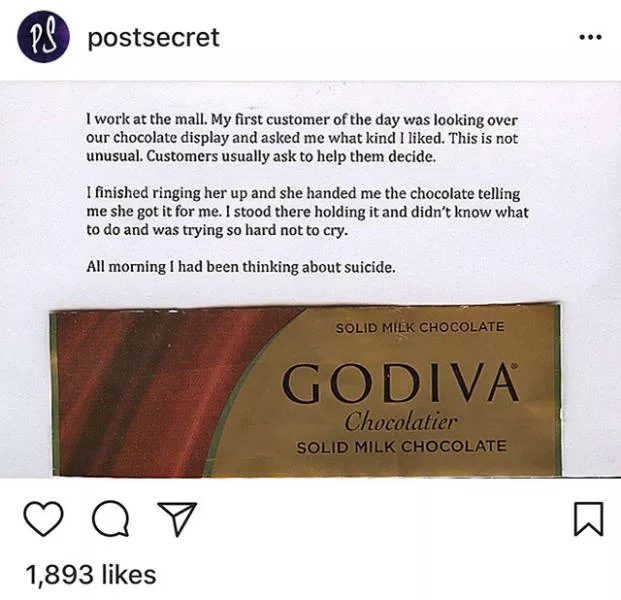Image resolution: width=621 pixels, height=600 pixels.
Task: Open the postsecret username link
Action: 153,38
